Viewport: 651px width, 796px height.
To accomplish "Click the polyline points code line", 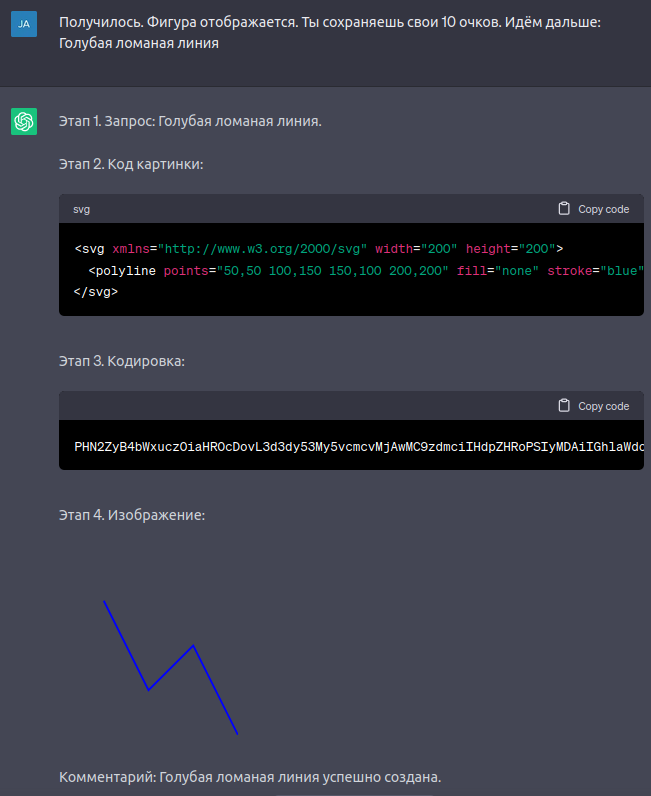I will pyautogui.click(x=366, y=271).
